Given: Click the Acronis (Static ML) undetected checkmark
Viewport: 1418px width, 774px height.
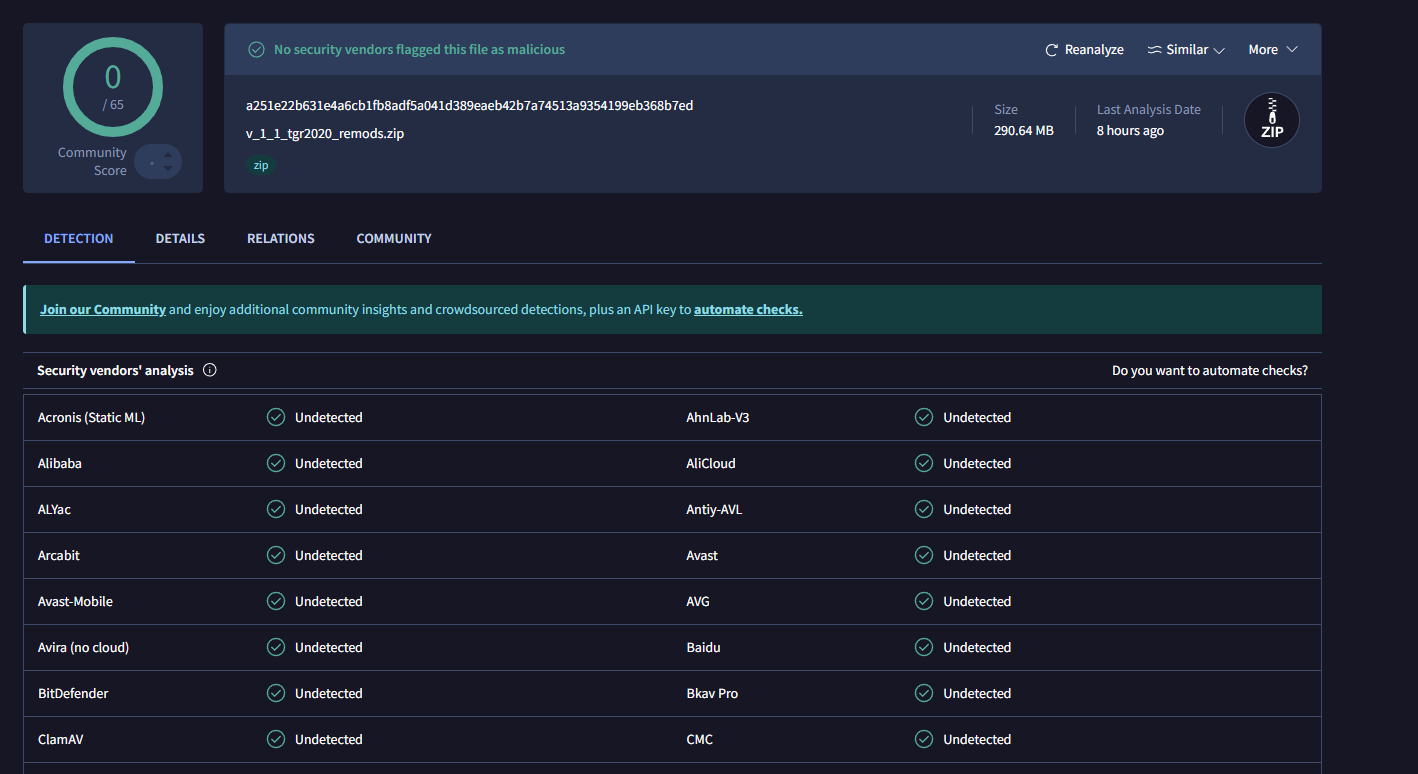Looking at the screenshot, I should pyautogui.click(x=276, y=417).
